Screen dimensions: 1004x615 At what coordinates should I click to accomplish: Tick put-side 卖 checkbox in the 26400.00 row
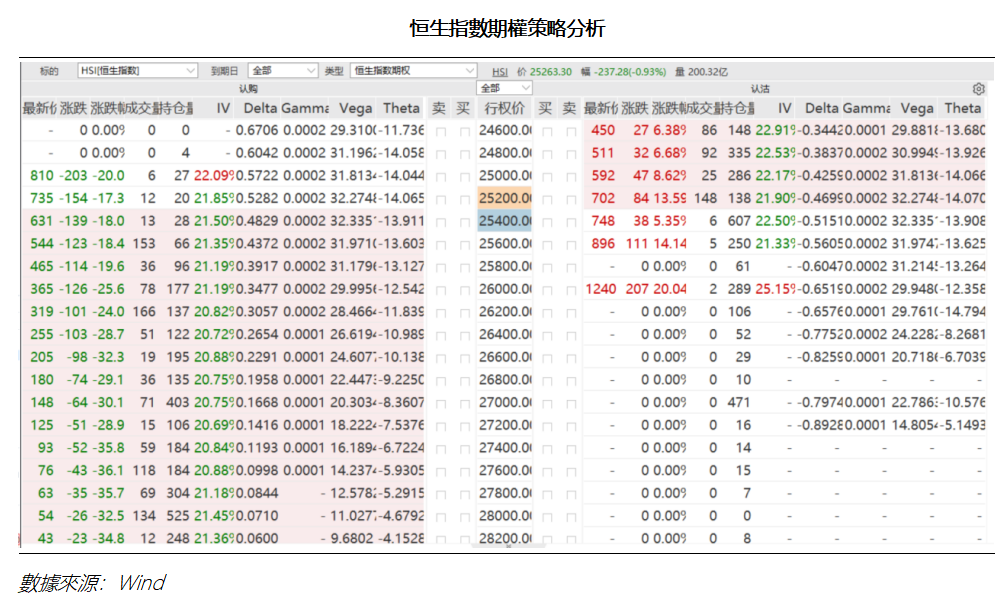click(571, 336)
